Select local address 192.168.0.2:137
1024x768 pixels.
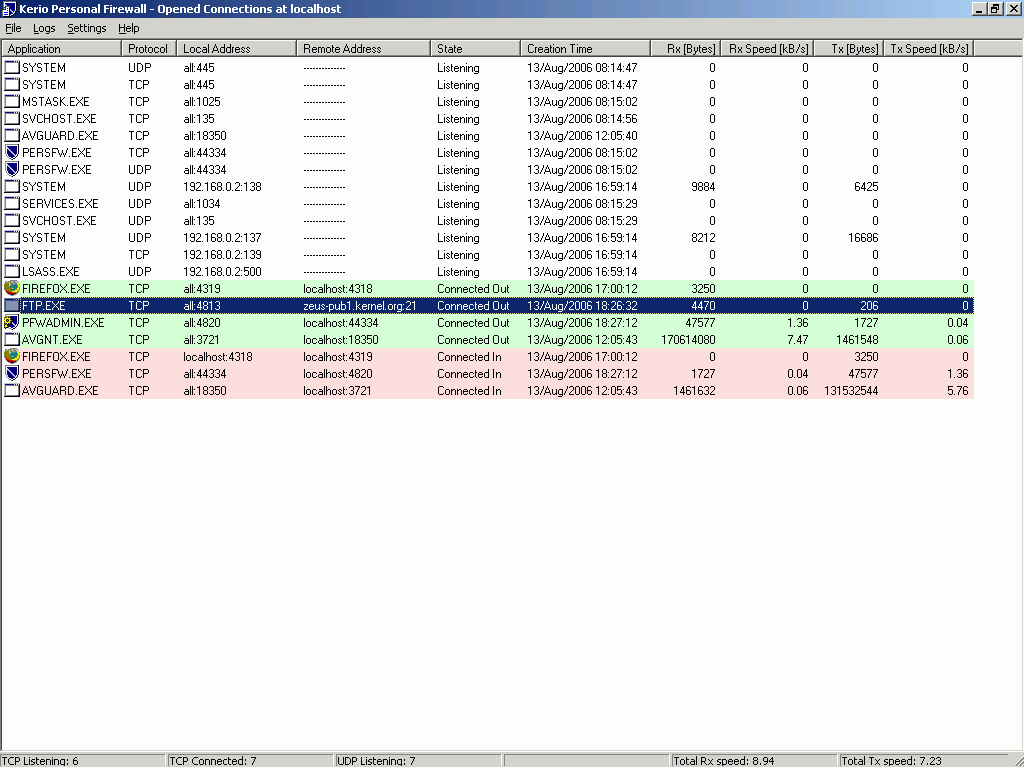coord(222,238)
